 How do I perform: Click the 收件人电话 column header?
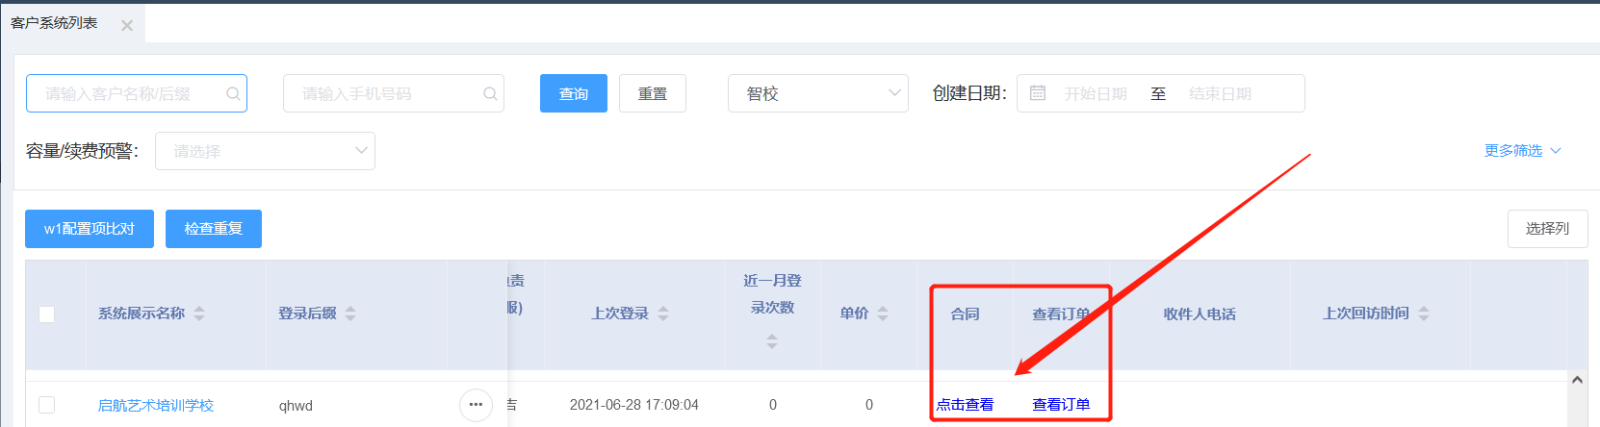coord(1199,314)
